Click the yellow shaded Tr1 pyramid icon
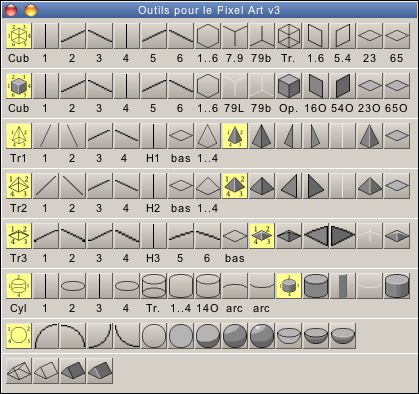This screenshot has width=419, height=394. (235, 136)
